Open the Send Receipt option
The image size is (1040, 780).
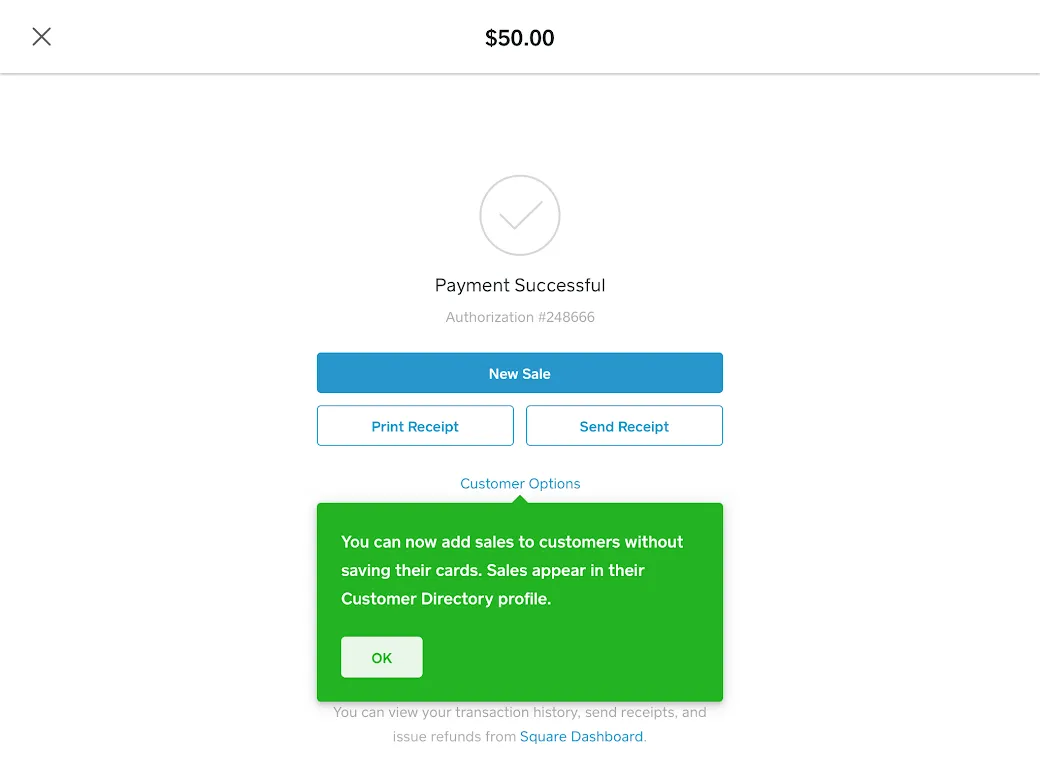[624, 426]
